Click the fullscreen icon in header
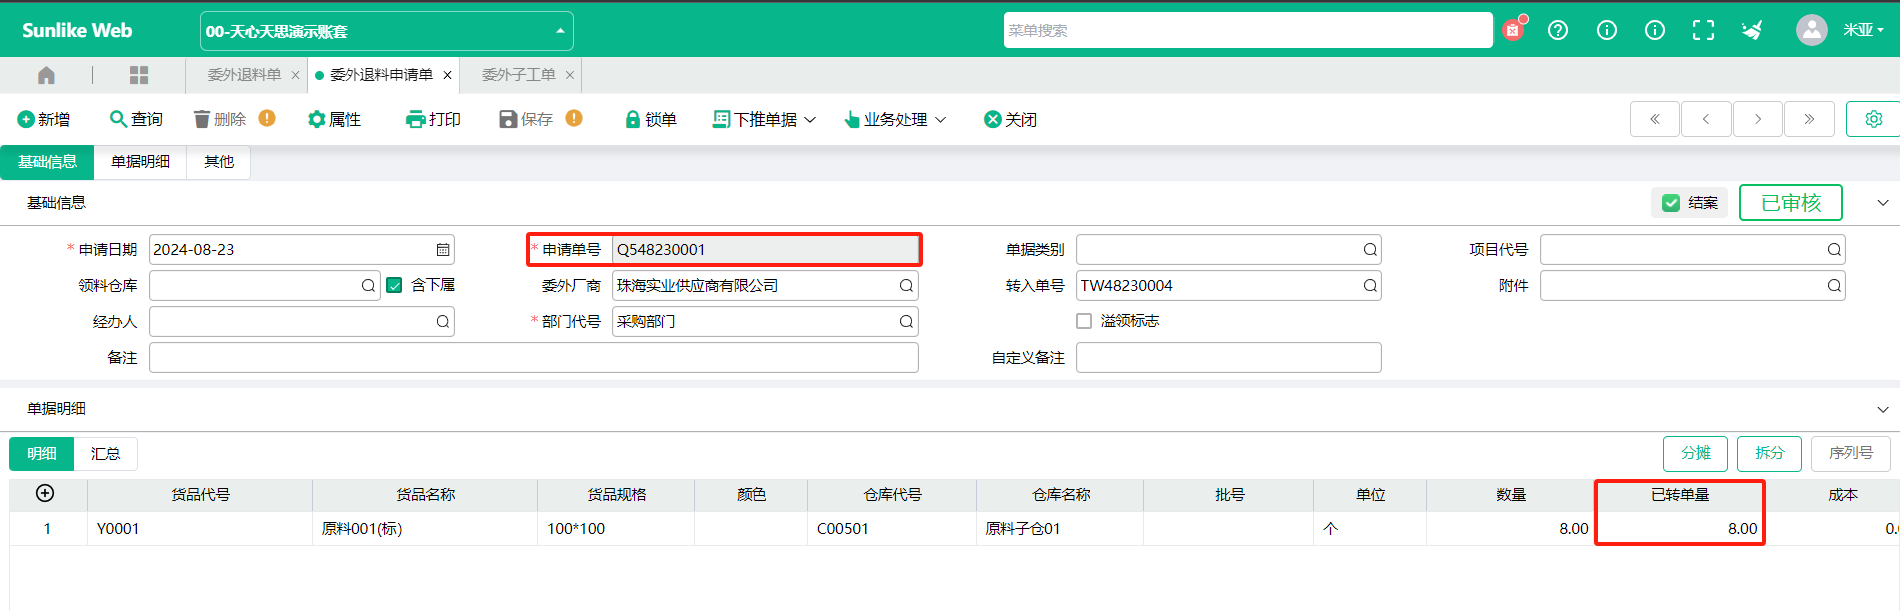 pos(1703,30)
